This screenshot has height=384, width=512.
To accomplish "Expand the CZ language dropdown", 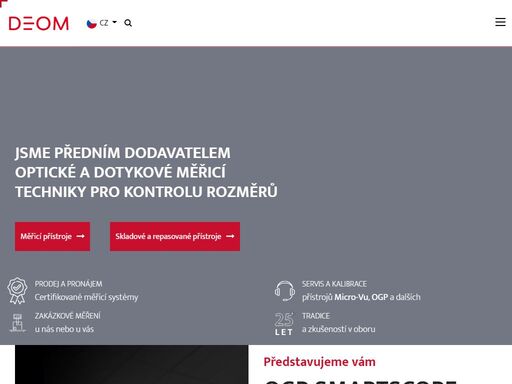I will click(108, 23).
